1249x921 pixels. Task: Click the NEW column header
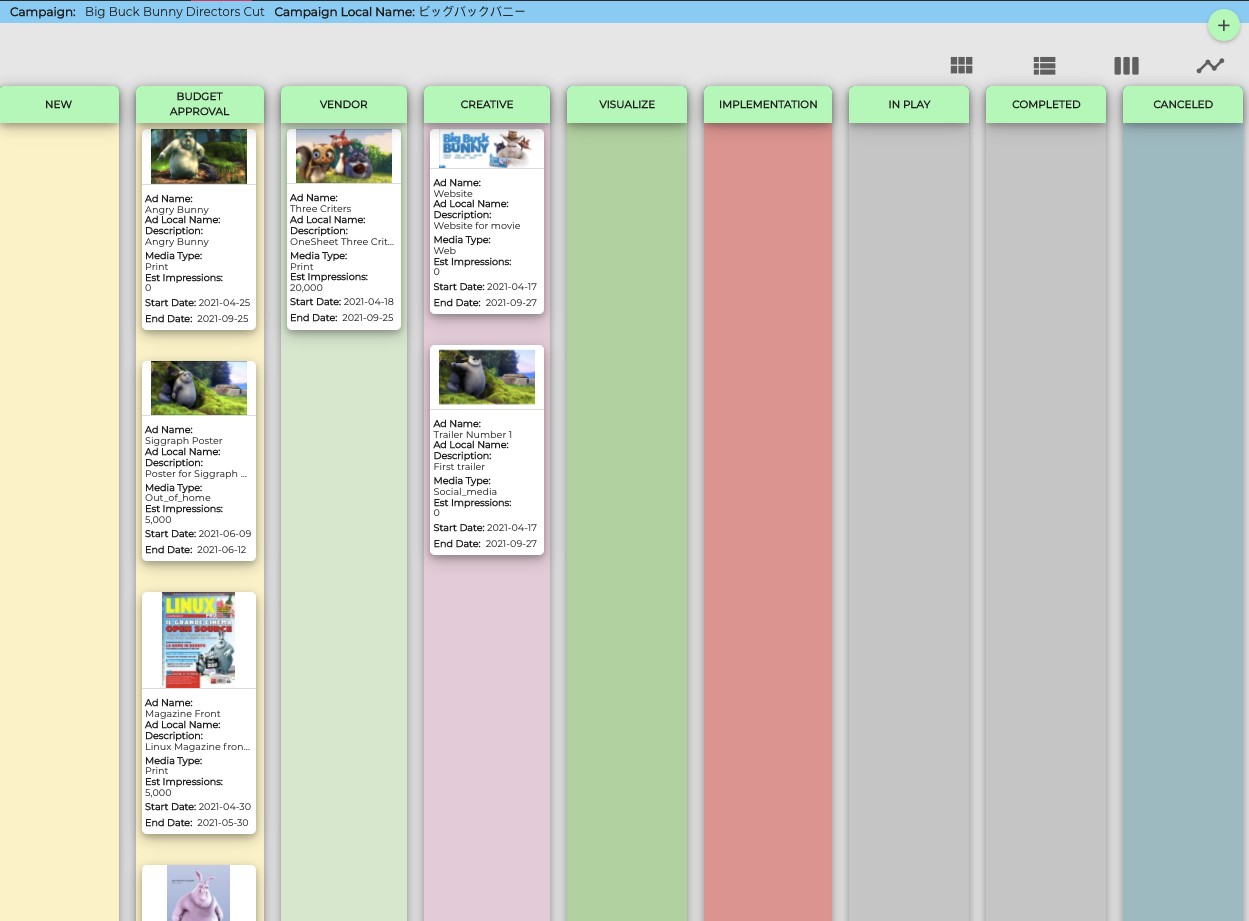tap(59, 104)
